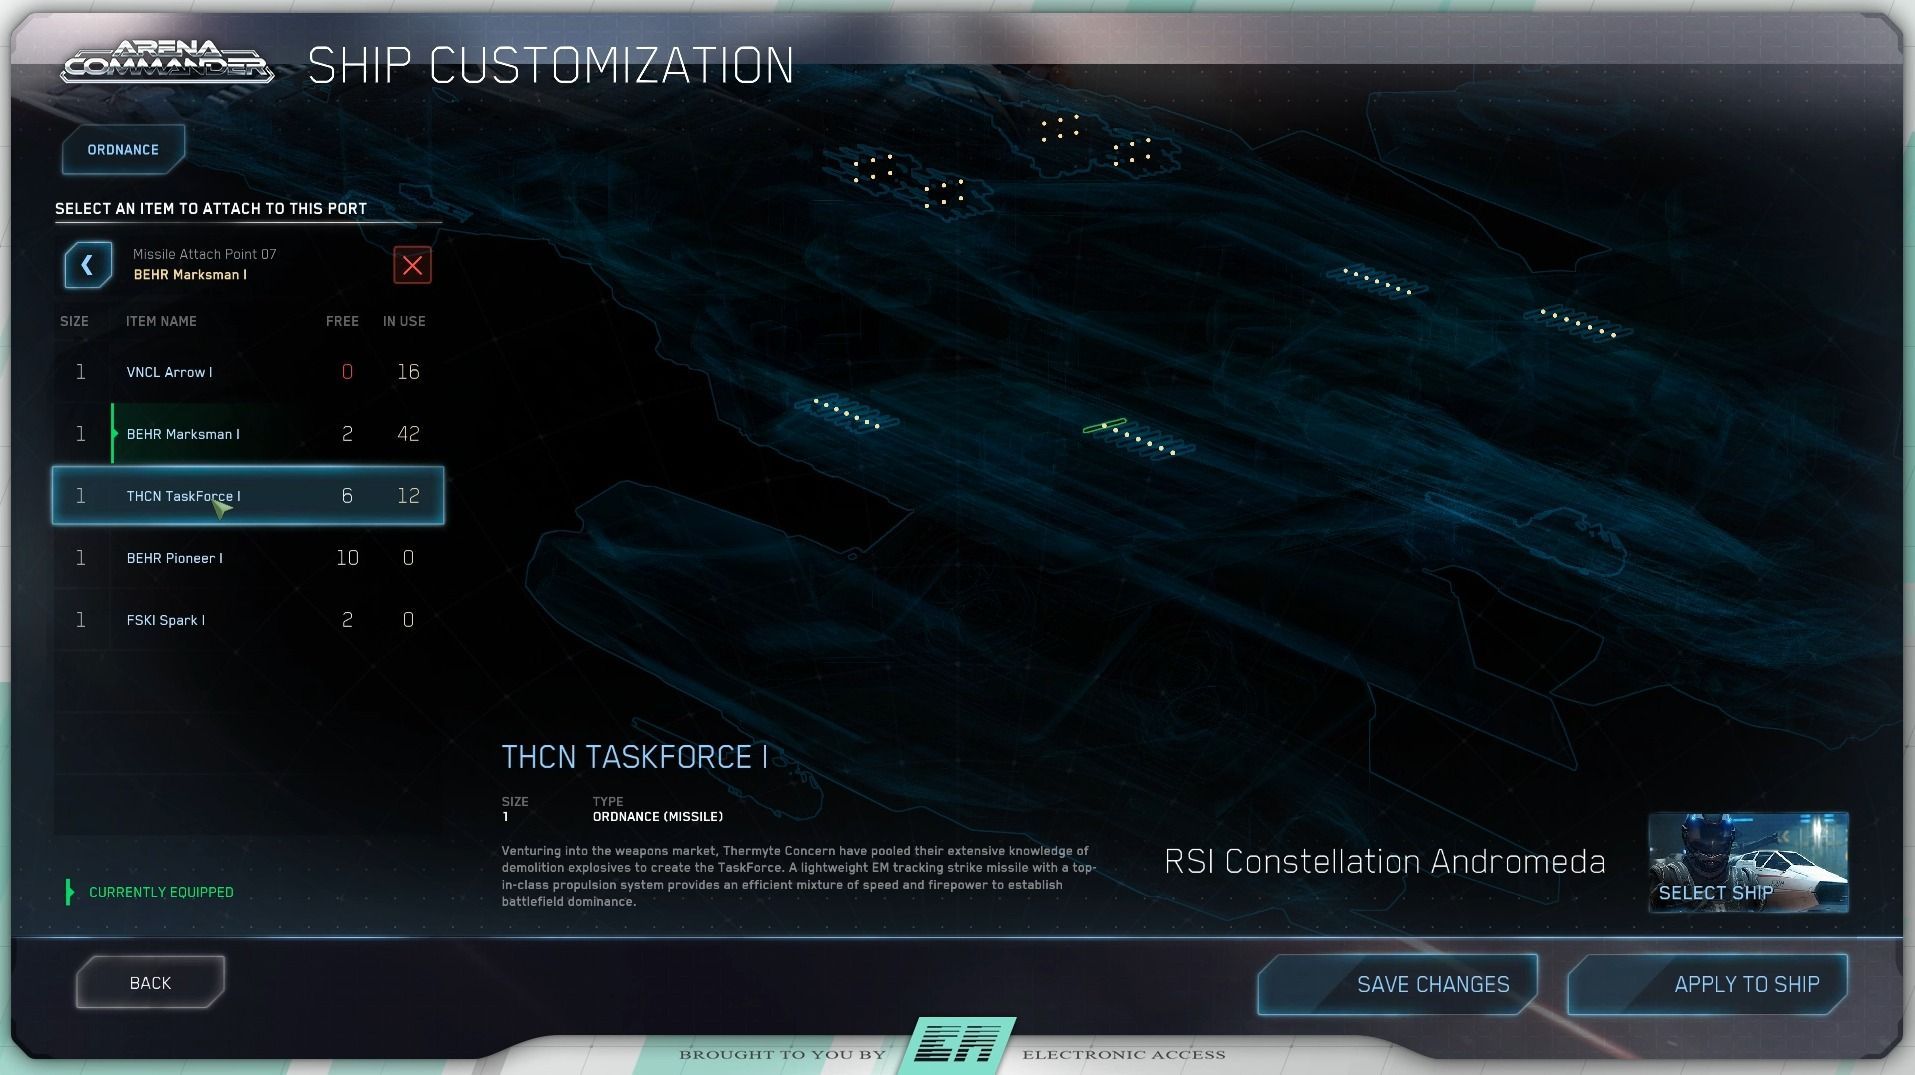Image resolution: width=1915 pixels, height=1075 pixels.
Task: Click the Size column header
Action: click(74, 321)
